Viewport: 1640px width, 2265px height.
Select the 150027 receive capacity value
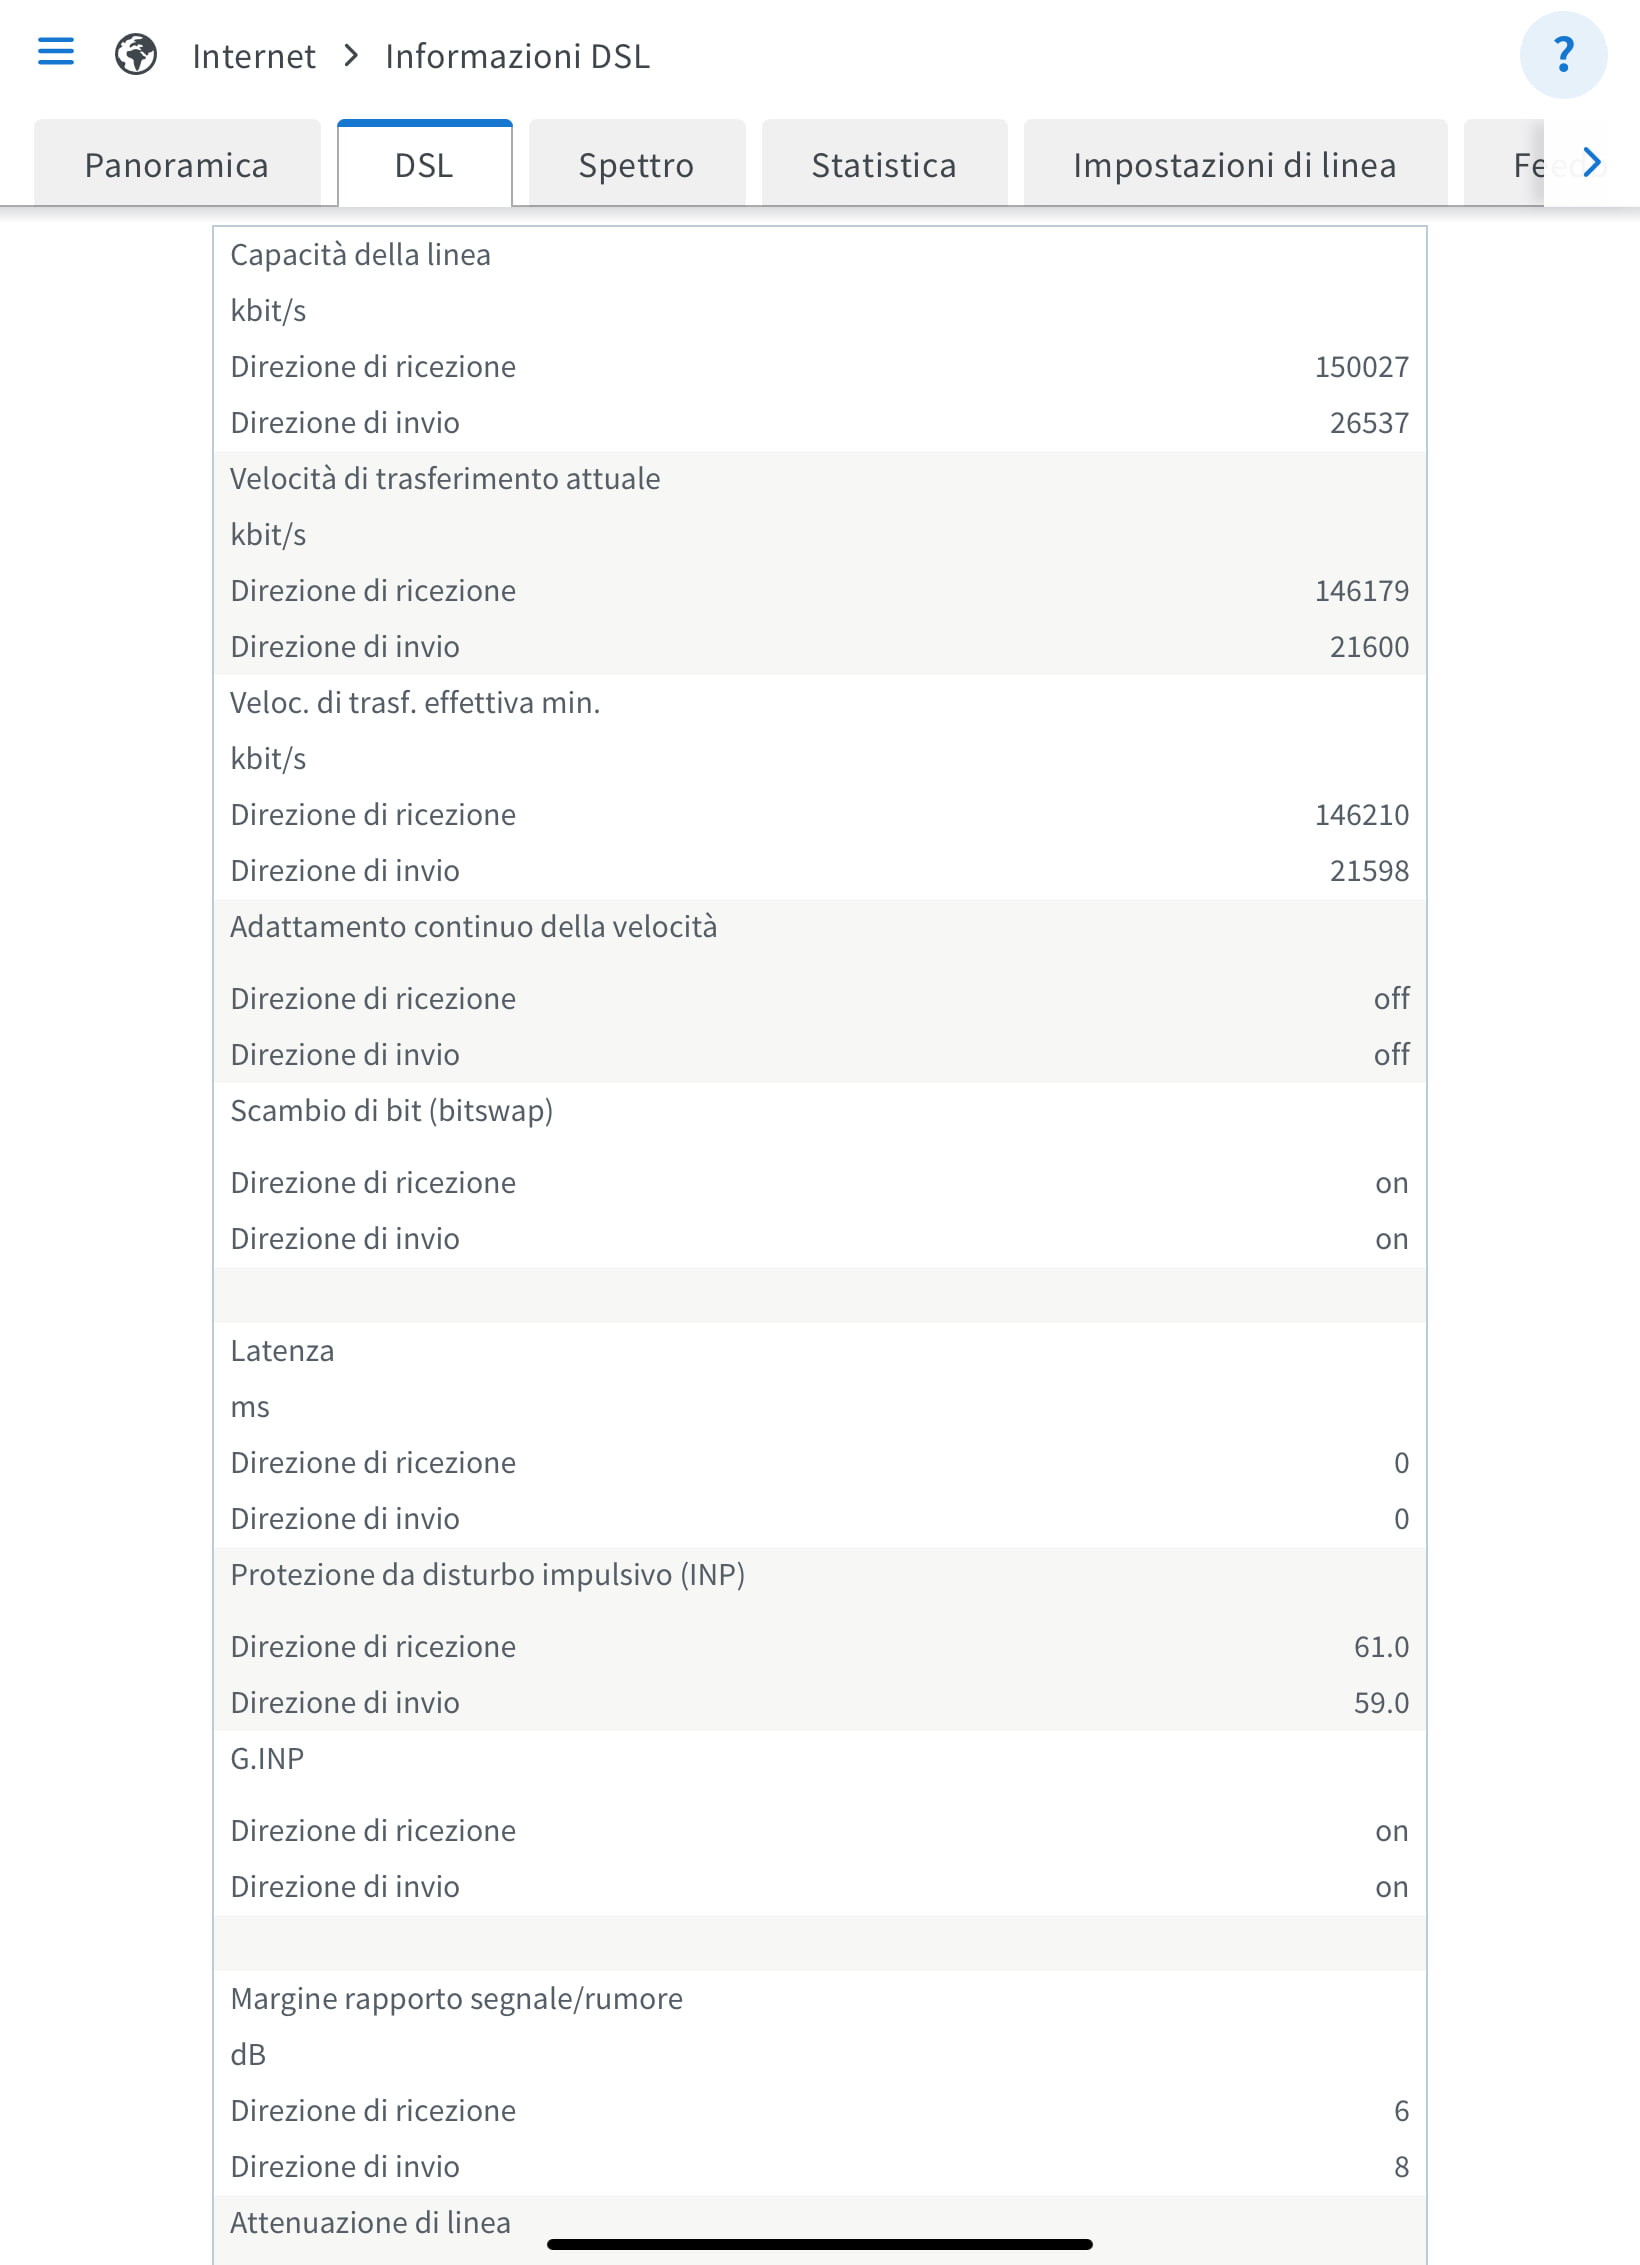1361,367
